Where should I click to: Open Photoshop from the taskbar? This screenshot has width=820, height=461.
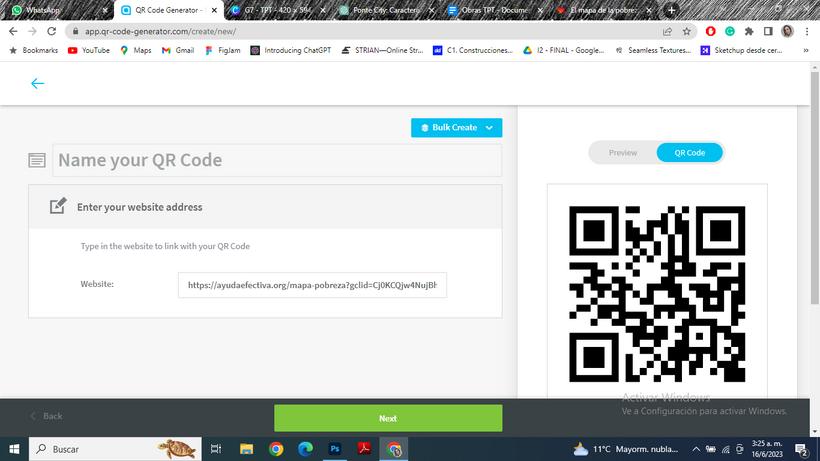335,449
